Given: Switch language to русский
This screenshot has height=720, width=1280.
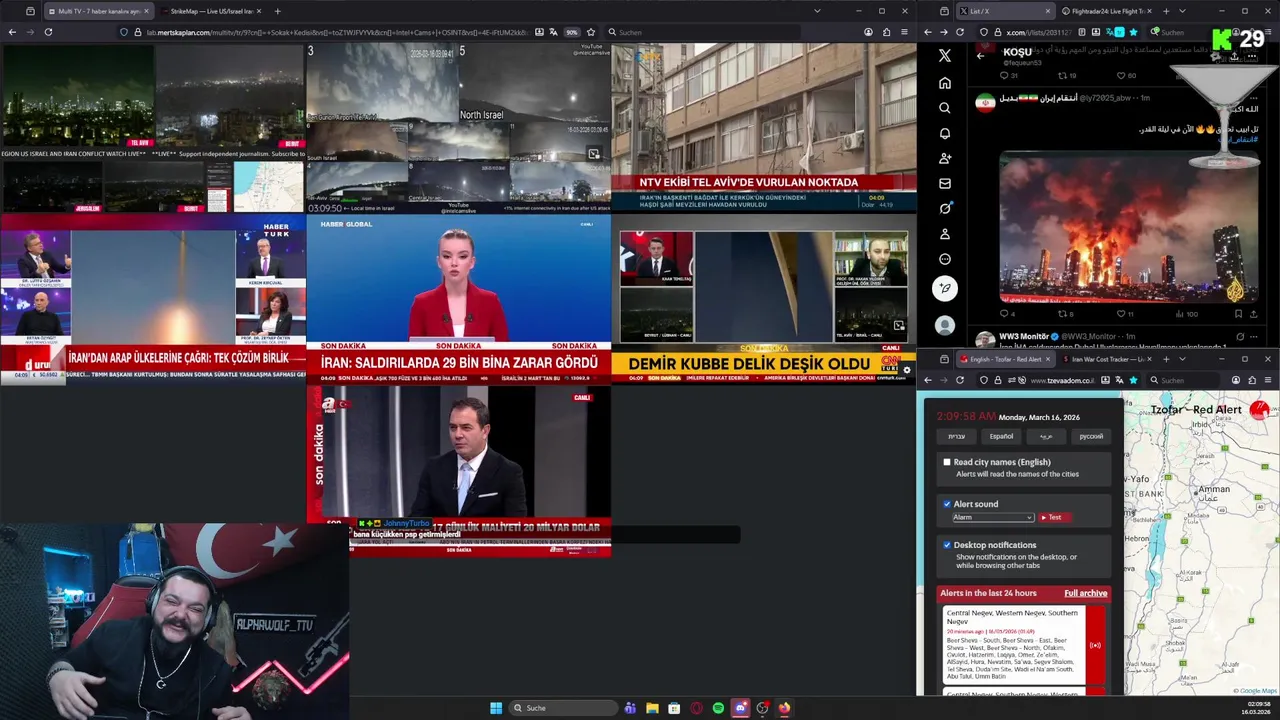Looking at the screenshot, I should [x=1091, y=436].
